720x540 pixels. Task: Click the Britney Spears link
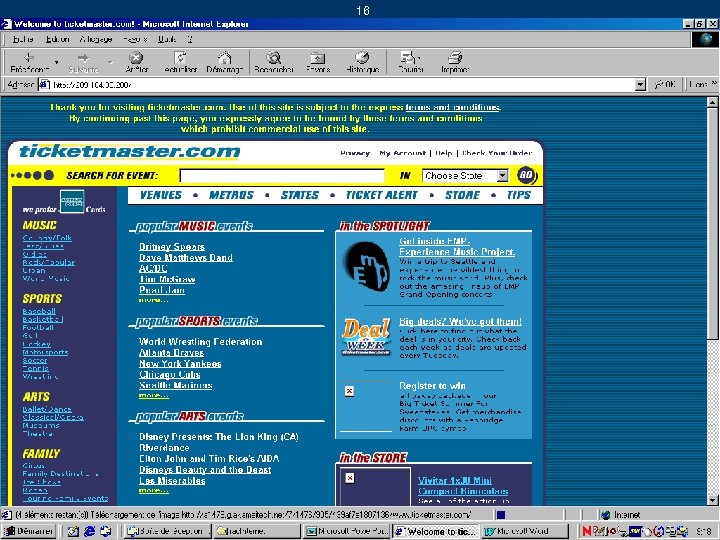[x=172, y=247]
